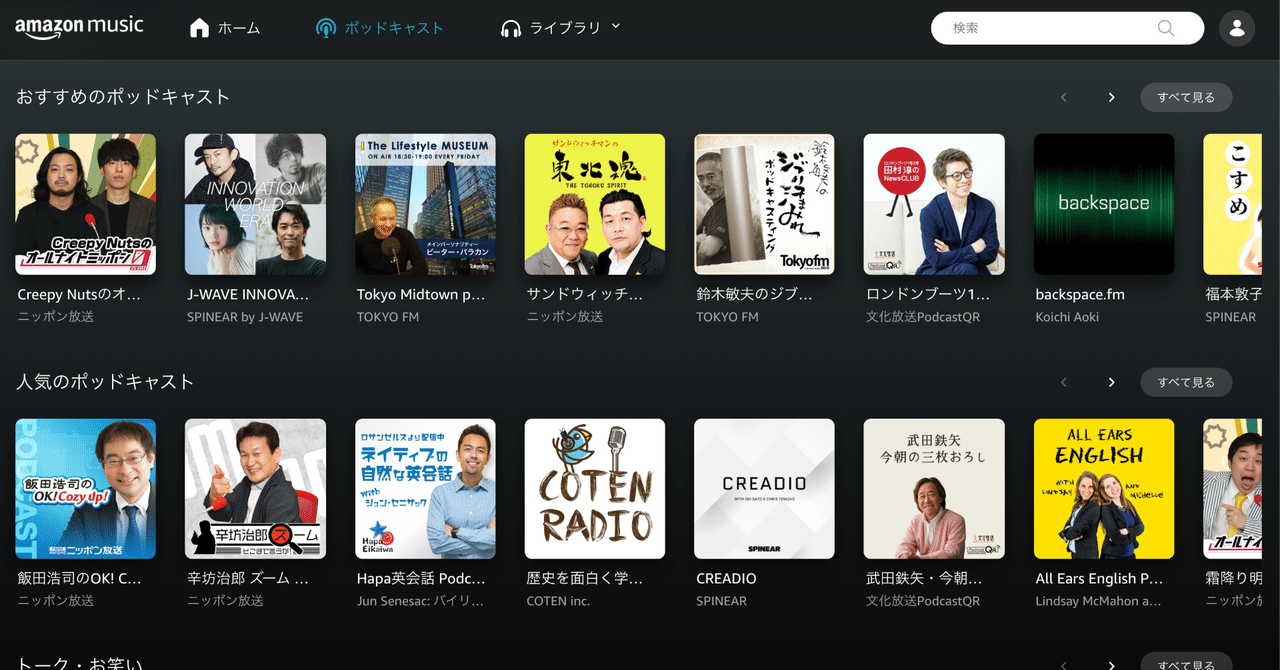Open the ニッポン放送 link under Creepy Nuts
The width and height of the screenshot is (1280, 670).
tap(54, 317)
